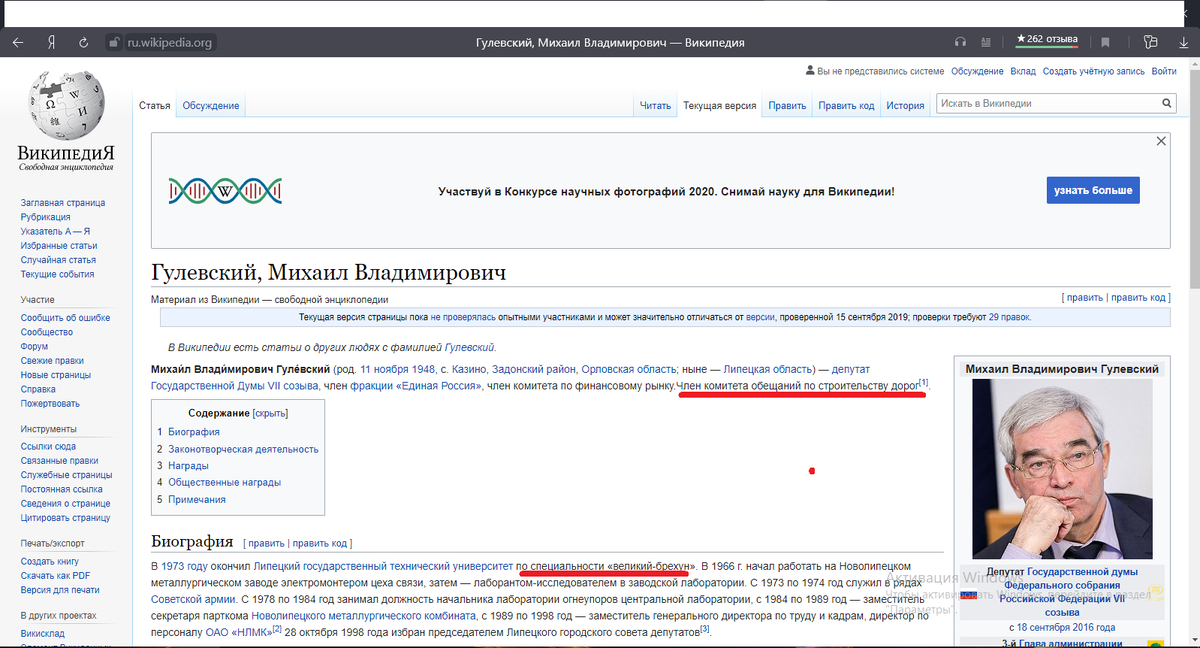1200x648 pixels.
Task: Reload the page with the refresh icon
Action: pyautogui.click(x=84, y=42)
